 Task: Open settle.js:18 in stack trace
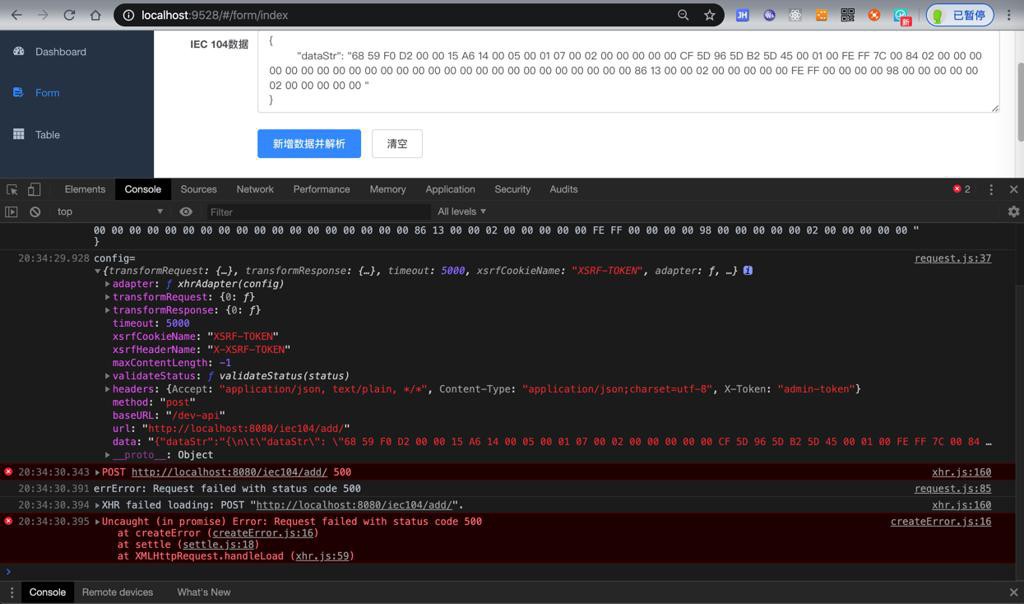click(x=219, y=545)
